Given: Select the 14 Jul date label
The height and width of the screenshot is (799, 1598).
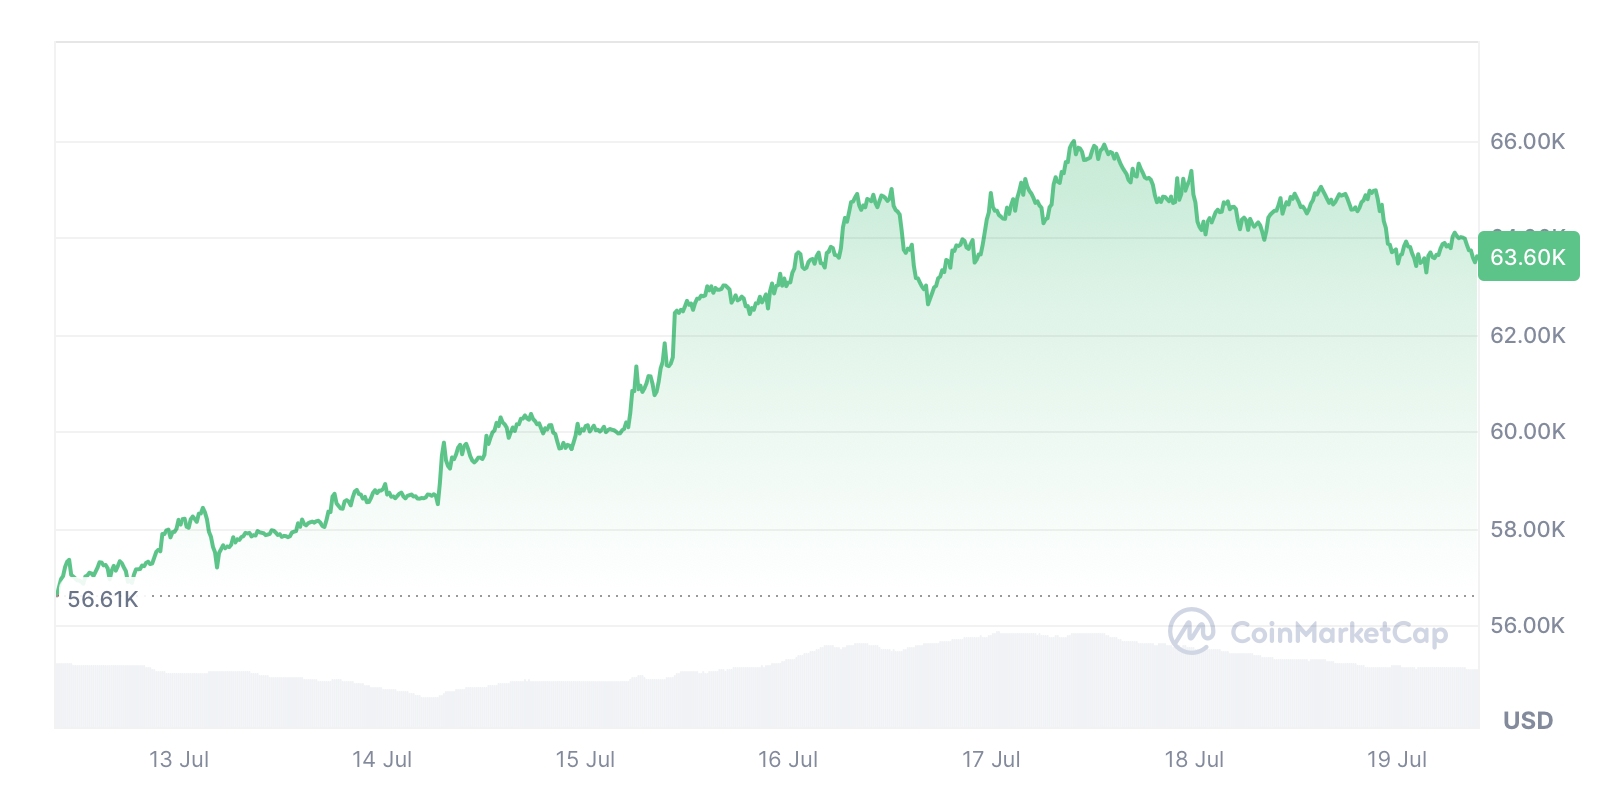Looking at the screenshot, I should [x=382, y=759].
